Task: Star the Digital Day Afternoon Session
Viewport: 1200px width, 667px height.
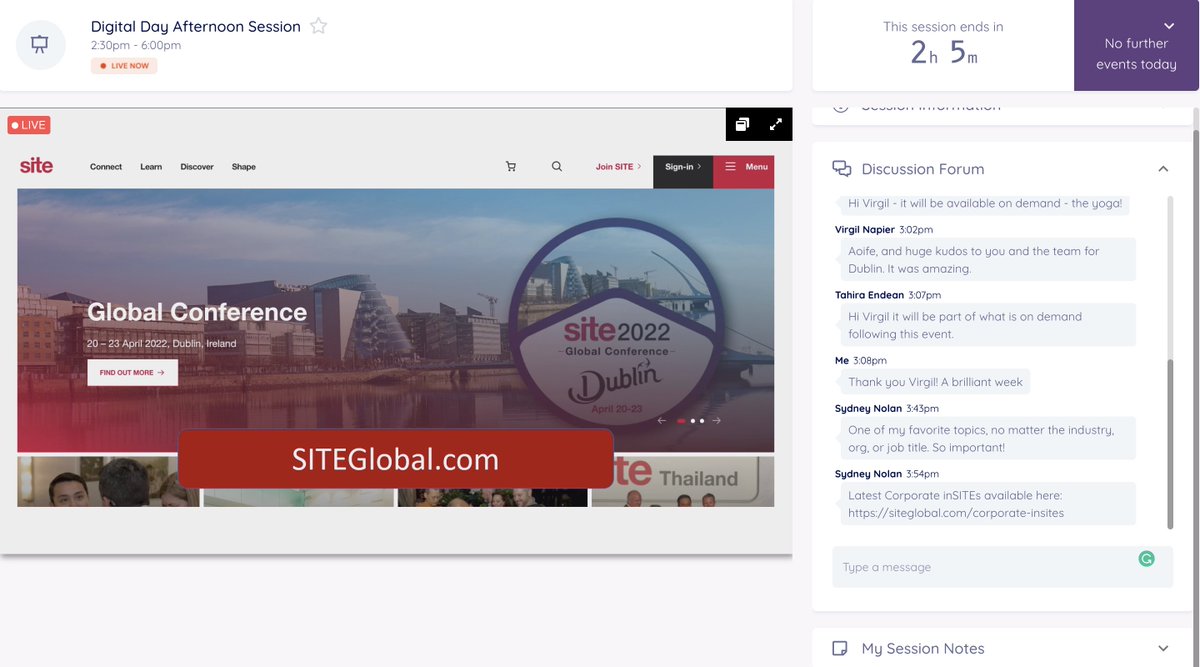Action: click(x=318, y=26)
